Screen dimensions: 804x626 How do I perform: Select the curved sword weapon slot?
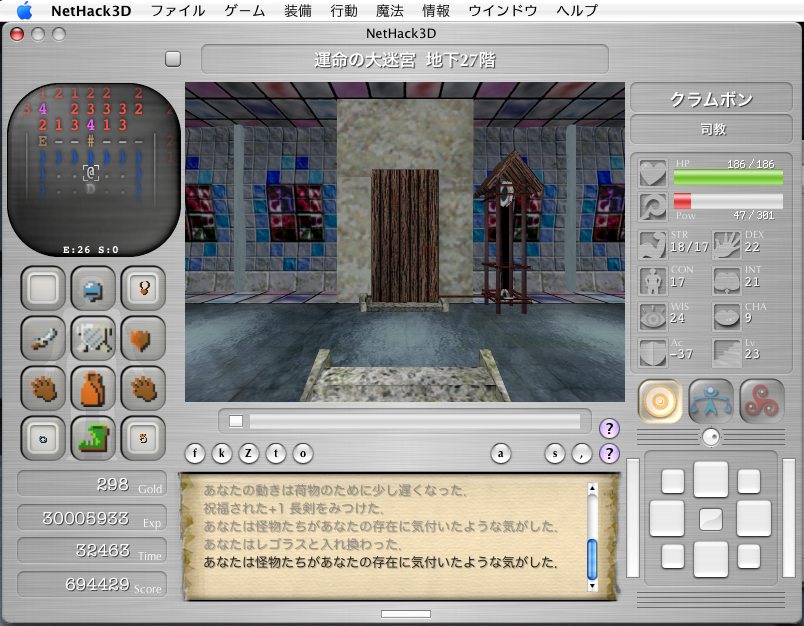tap(43, 338)
